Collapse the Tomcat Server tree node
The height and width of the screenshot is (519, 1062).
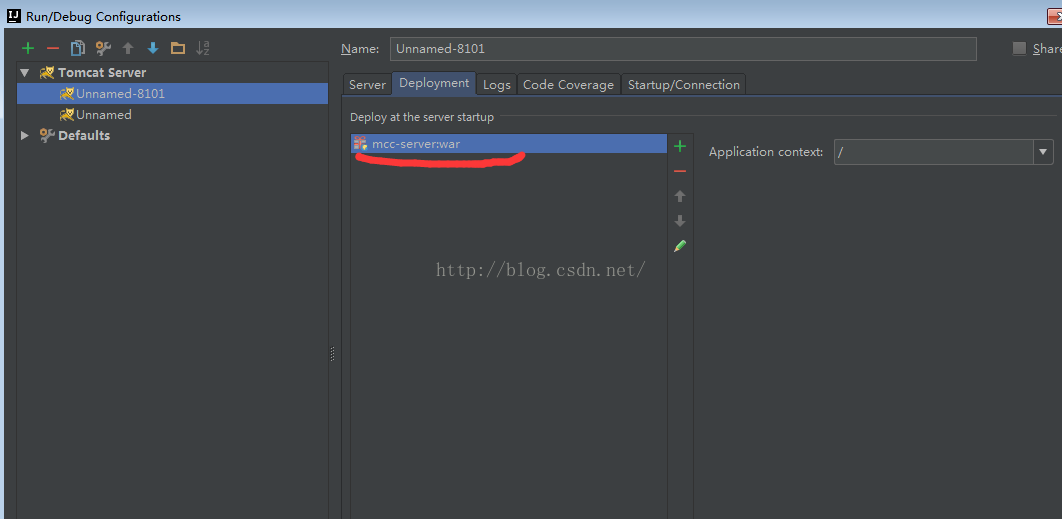25,72
